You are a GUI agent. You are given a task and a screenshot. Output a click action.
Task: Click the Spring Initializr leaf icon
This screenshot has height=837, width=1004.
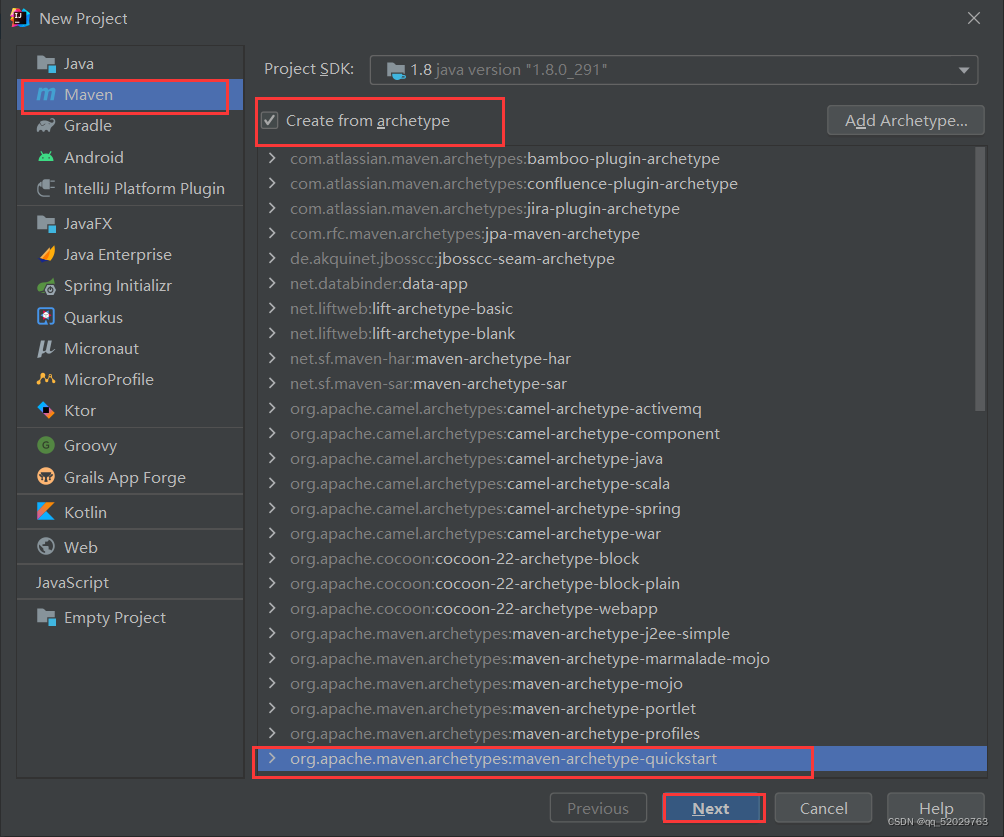coord(46,286)
